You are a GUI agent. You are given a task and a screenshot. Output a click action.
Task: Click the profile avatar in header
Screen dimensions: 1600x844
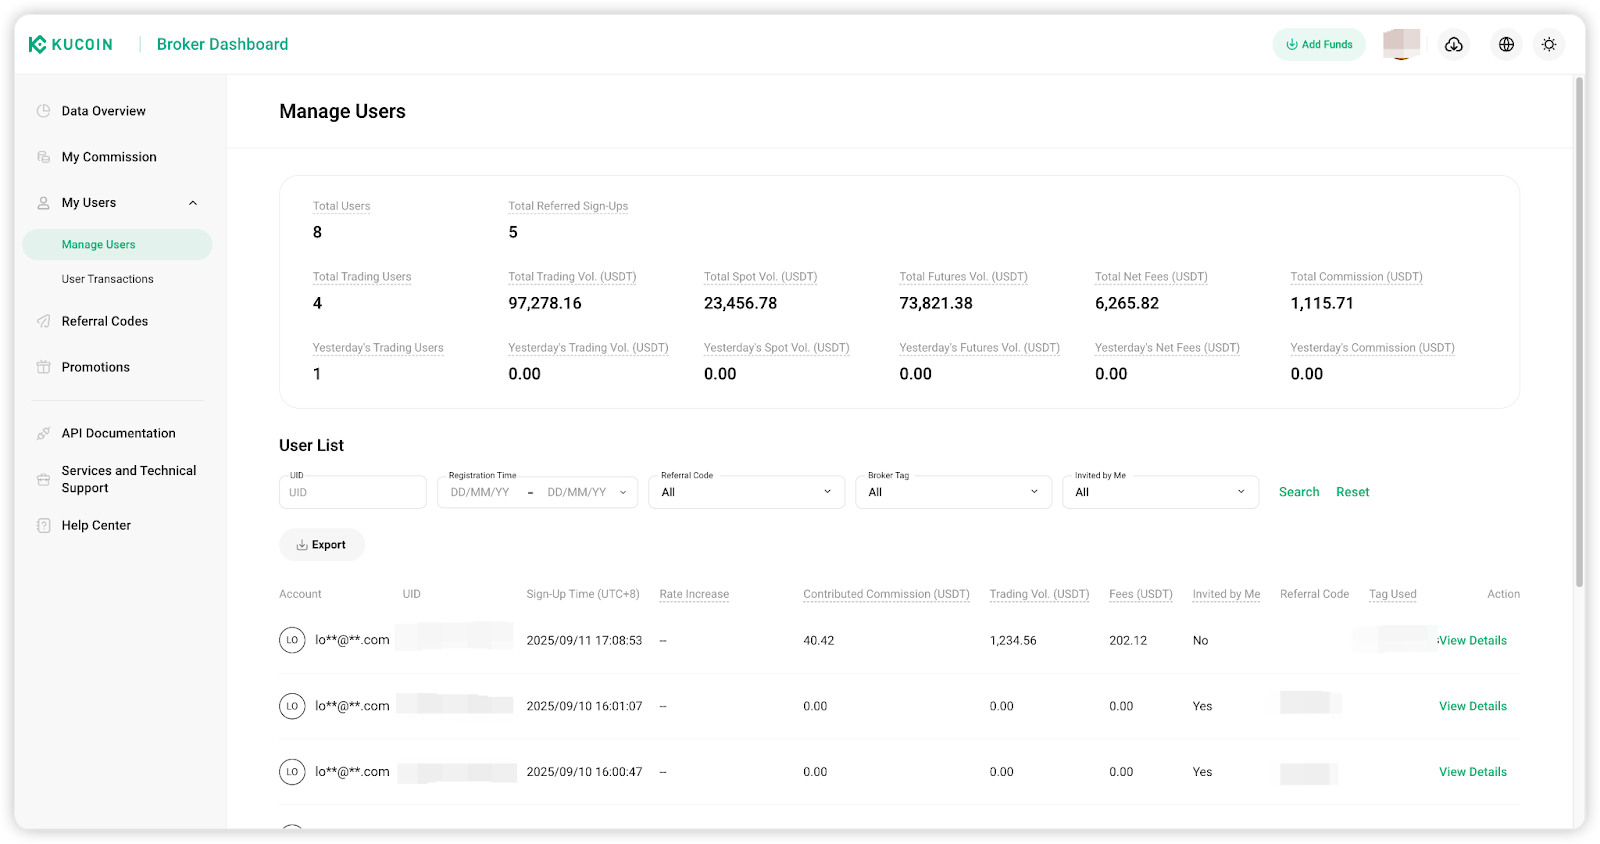[x=1401, y=44]
